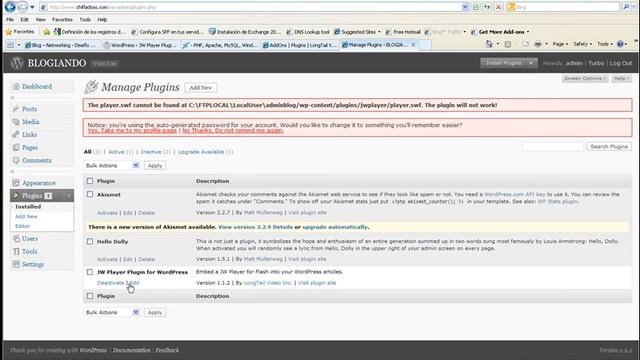Screen dimensions: 640x360
Task: Click Activate under Akismet
Action: click(107, 213)
